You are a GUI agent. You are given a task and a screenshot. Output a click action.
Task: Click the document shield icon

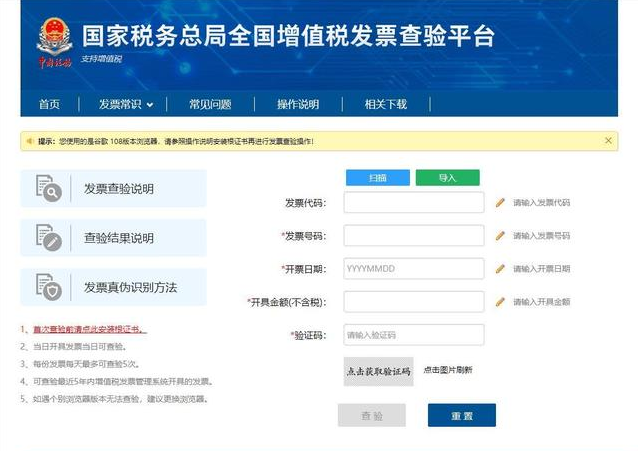click(x=48, y=287)
